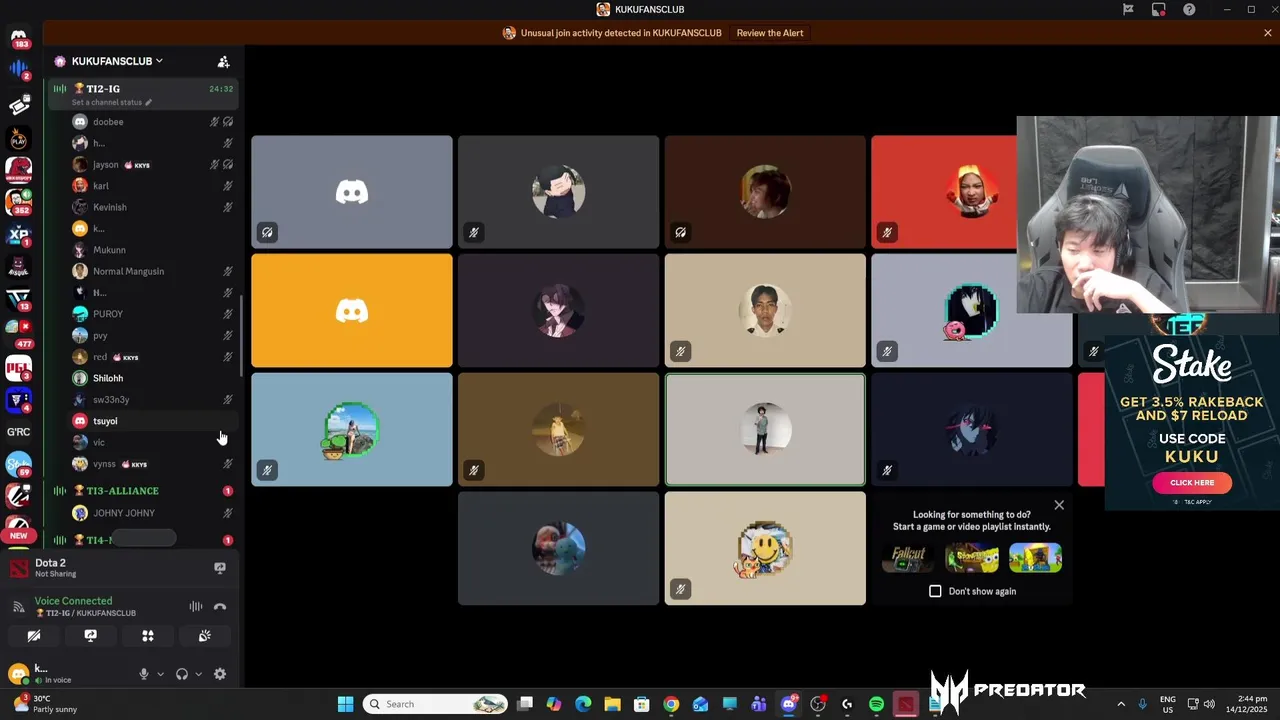
Task: Disconnect from voice with the hang-up icon
Action: [220, 607]
